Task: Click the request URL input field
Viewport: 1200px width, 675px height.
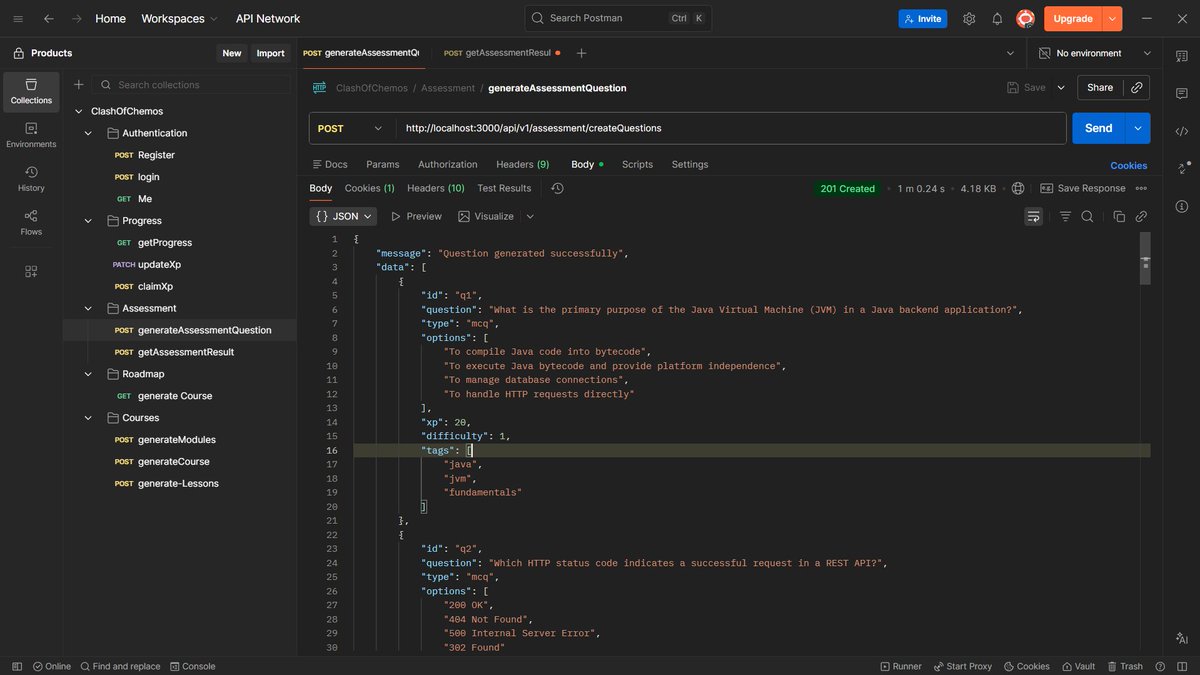Action: (730, 128)
